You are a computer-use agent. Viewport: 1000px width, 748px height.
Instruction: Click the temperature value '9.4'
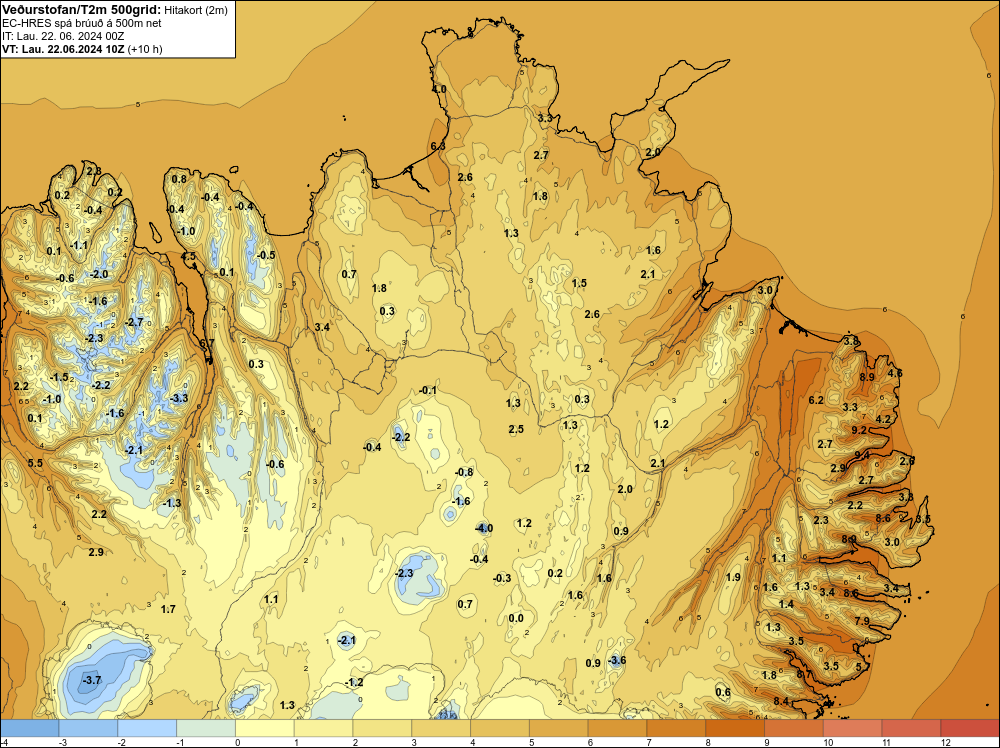862,455
